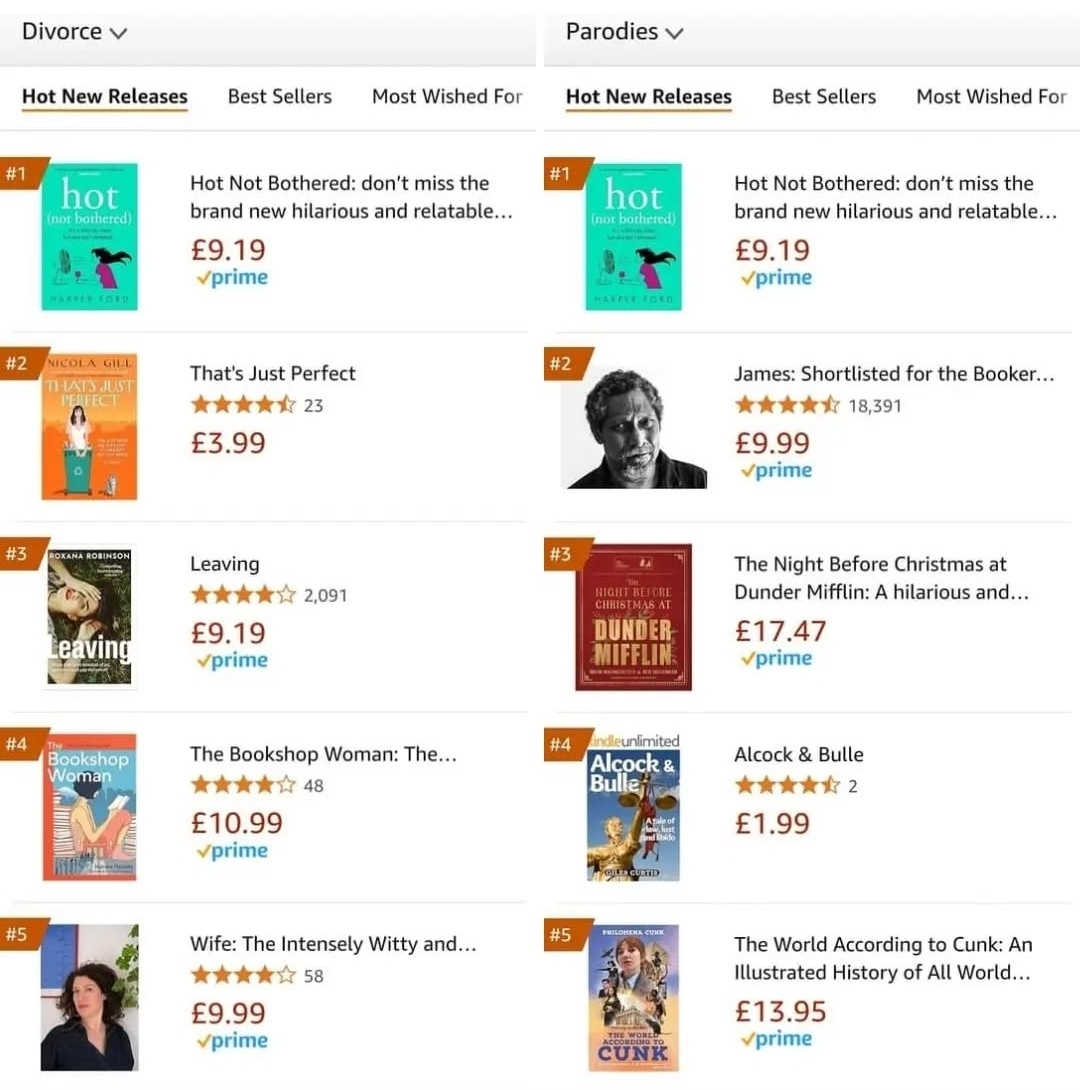Viewport: 1080px width, 1090px height.
Task: Switch to Best Sellers tab under Divorce
Action: pyautogui.click(x=279, y=97)
